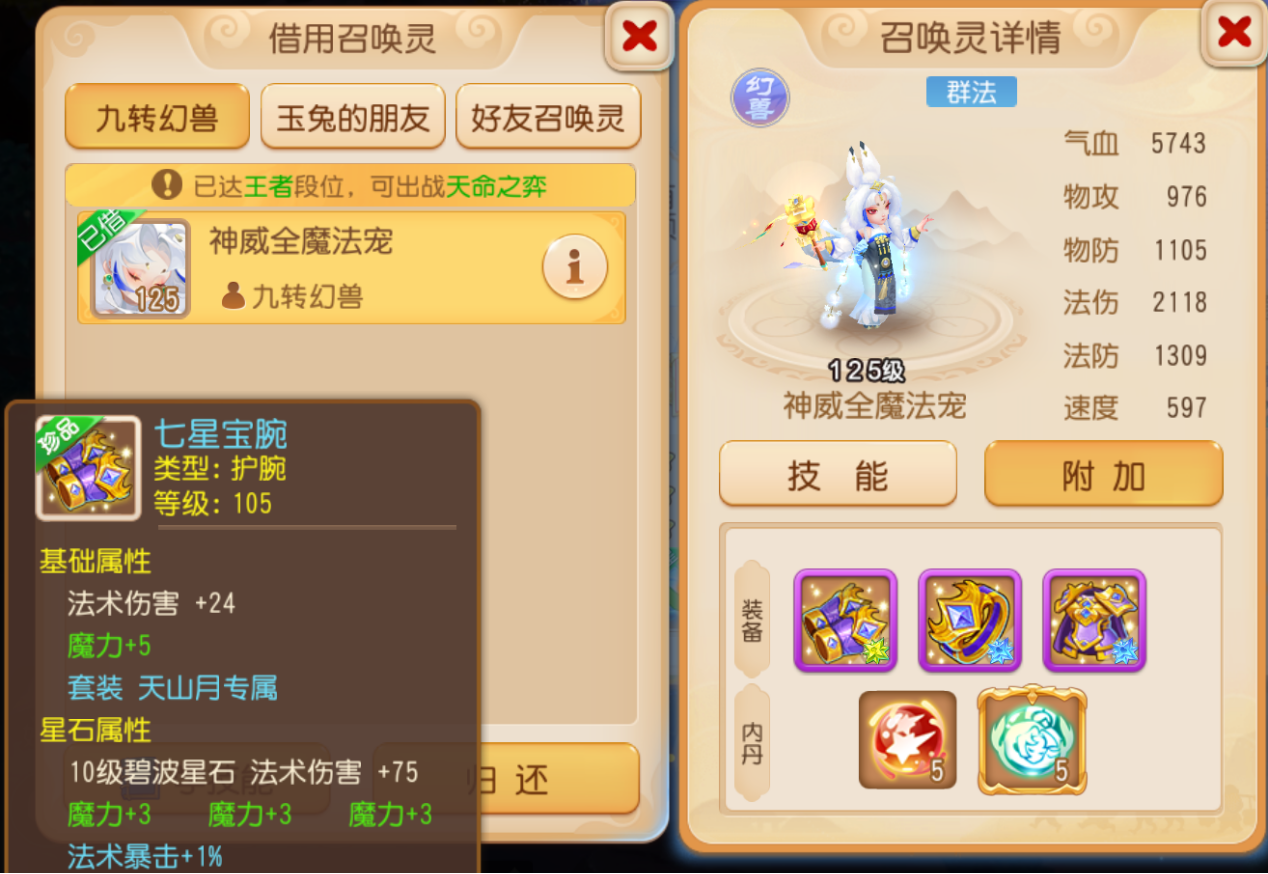Viewport: 1268px width, 874px height.
Task: Click the level 125 pet portrait
Action: pos(140,268)
